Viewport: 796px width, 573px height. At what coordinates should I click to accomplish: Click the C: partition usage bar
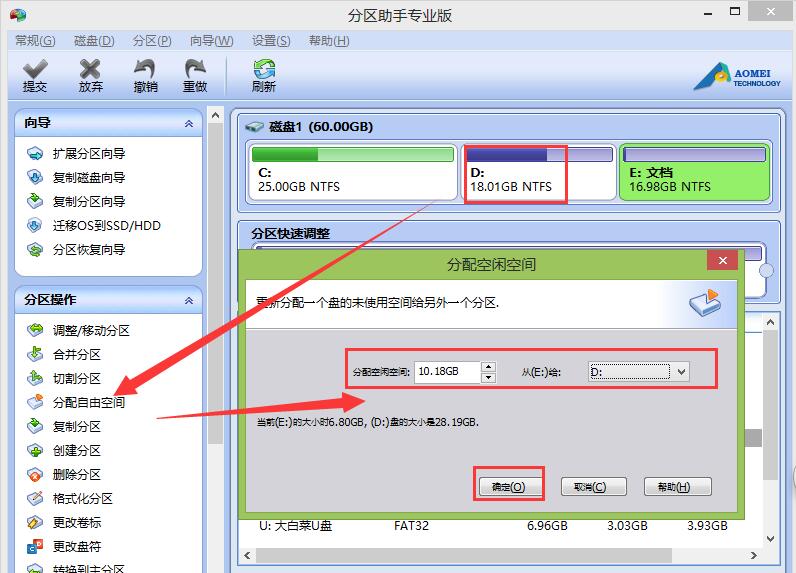353,154
